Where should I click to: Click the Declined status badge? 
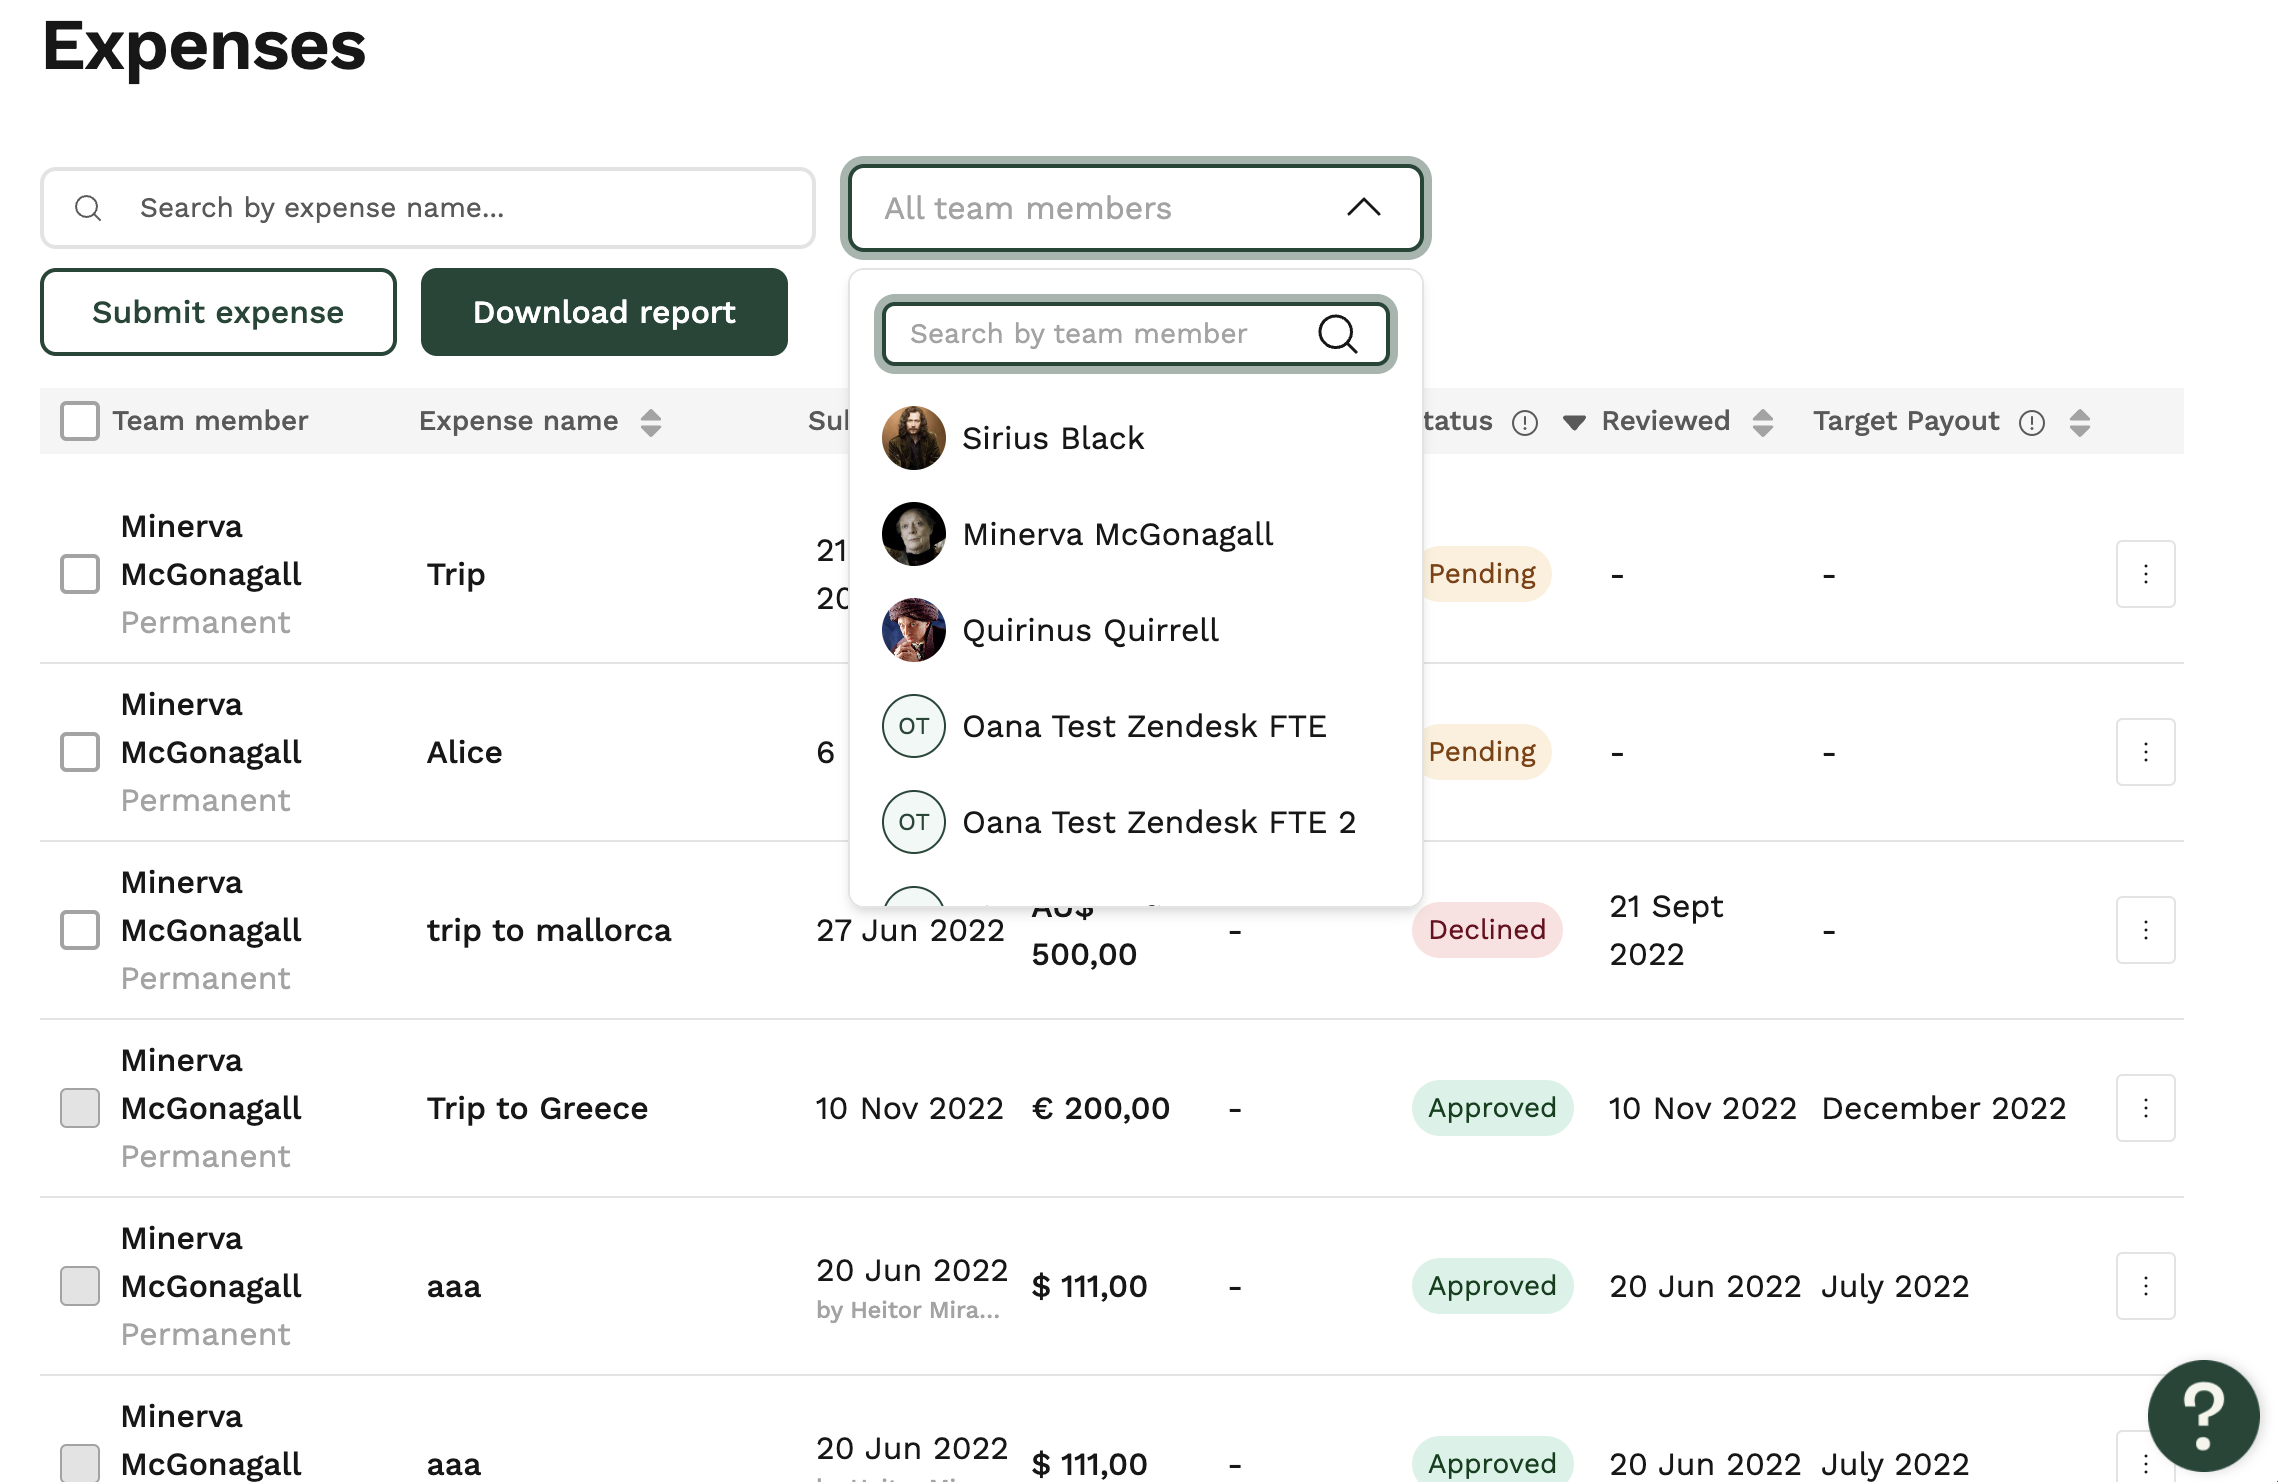point(1487,930)
